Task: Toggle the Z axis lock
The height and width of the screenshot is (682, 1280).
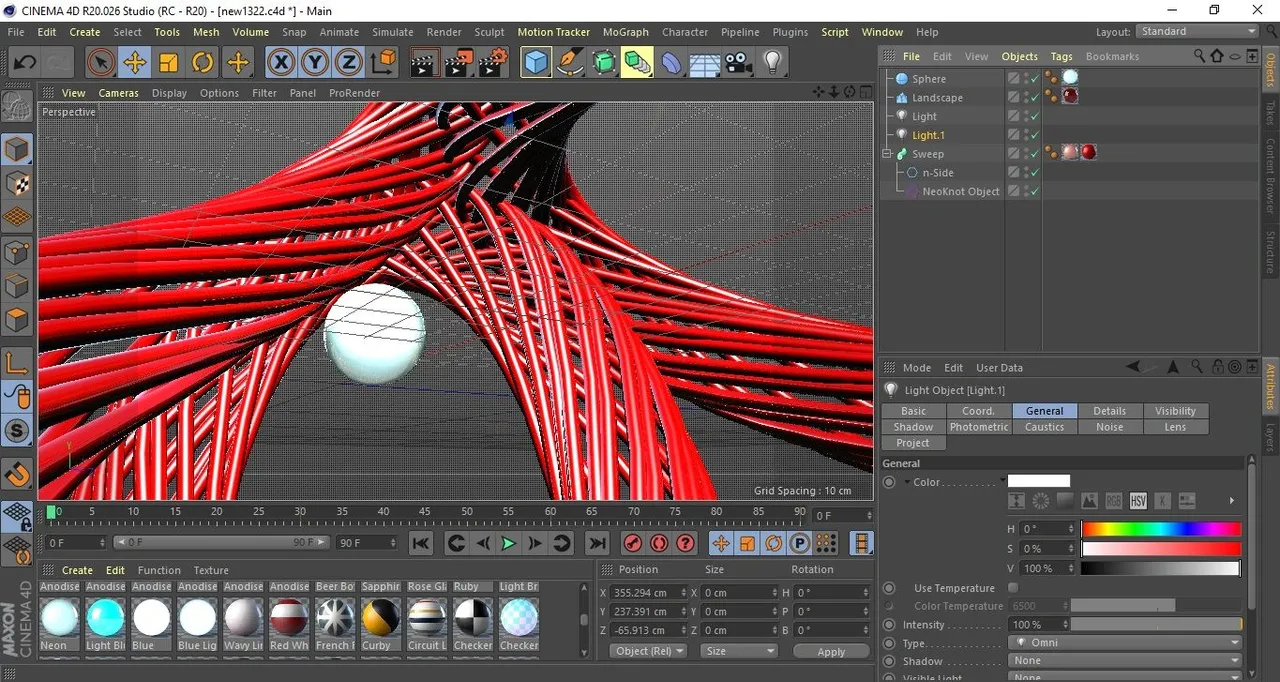Action: [x=348, y=63]
